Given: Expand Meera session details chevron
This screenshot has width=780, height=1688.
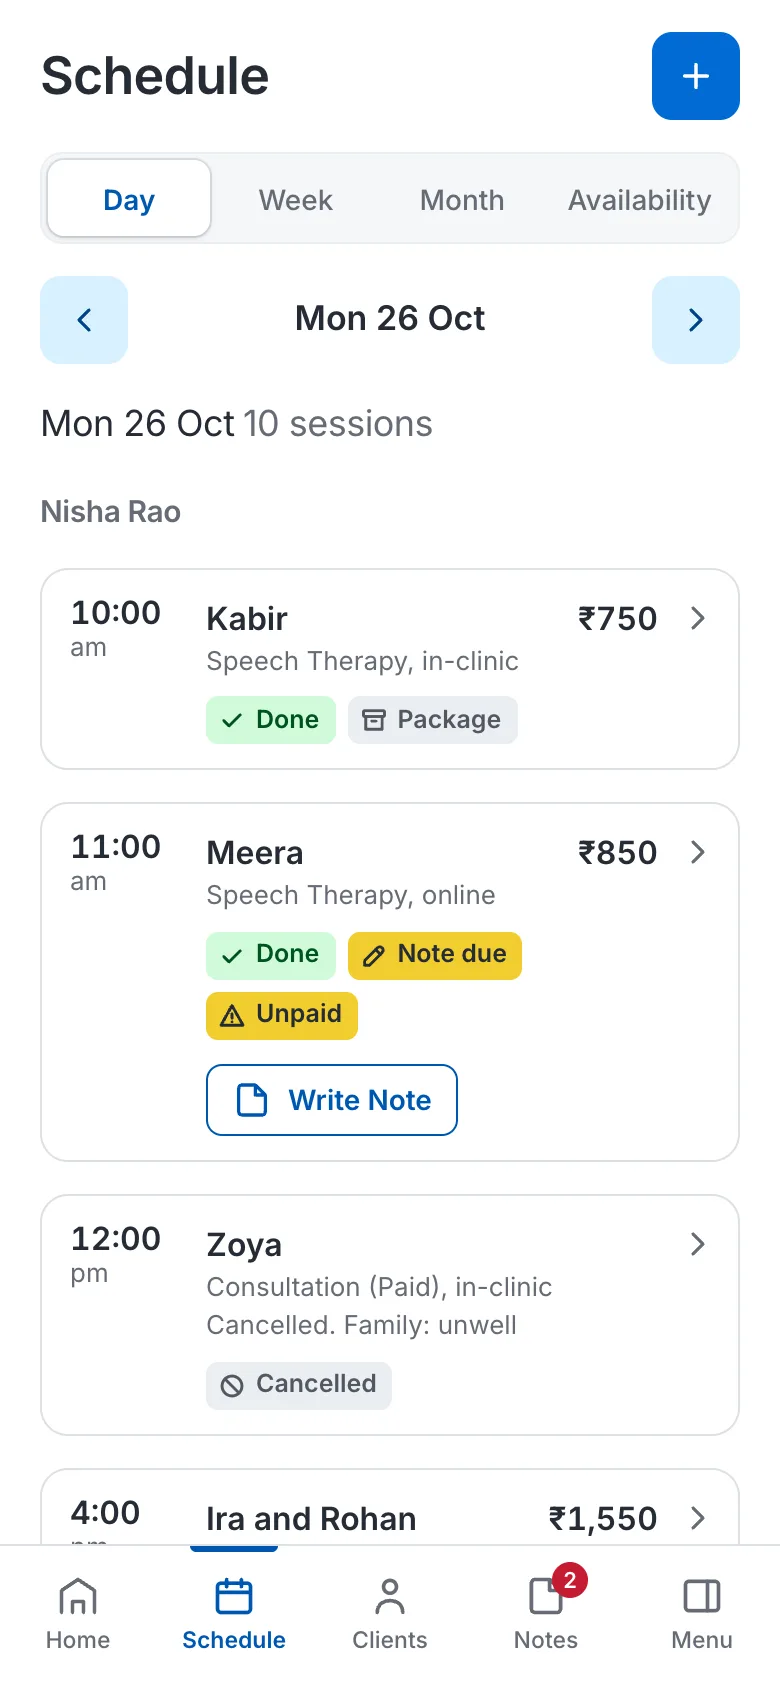Looking at the screenshot, I should click(x=698, y=852).
